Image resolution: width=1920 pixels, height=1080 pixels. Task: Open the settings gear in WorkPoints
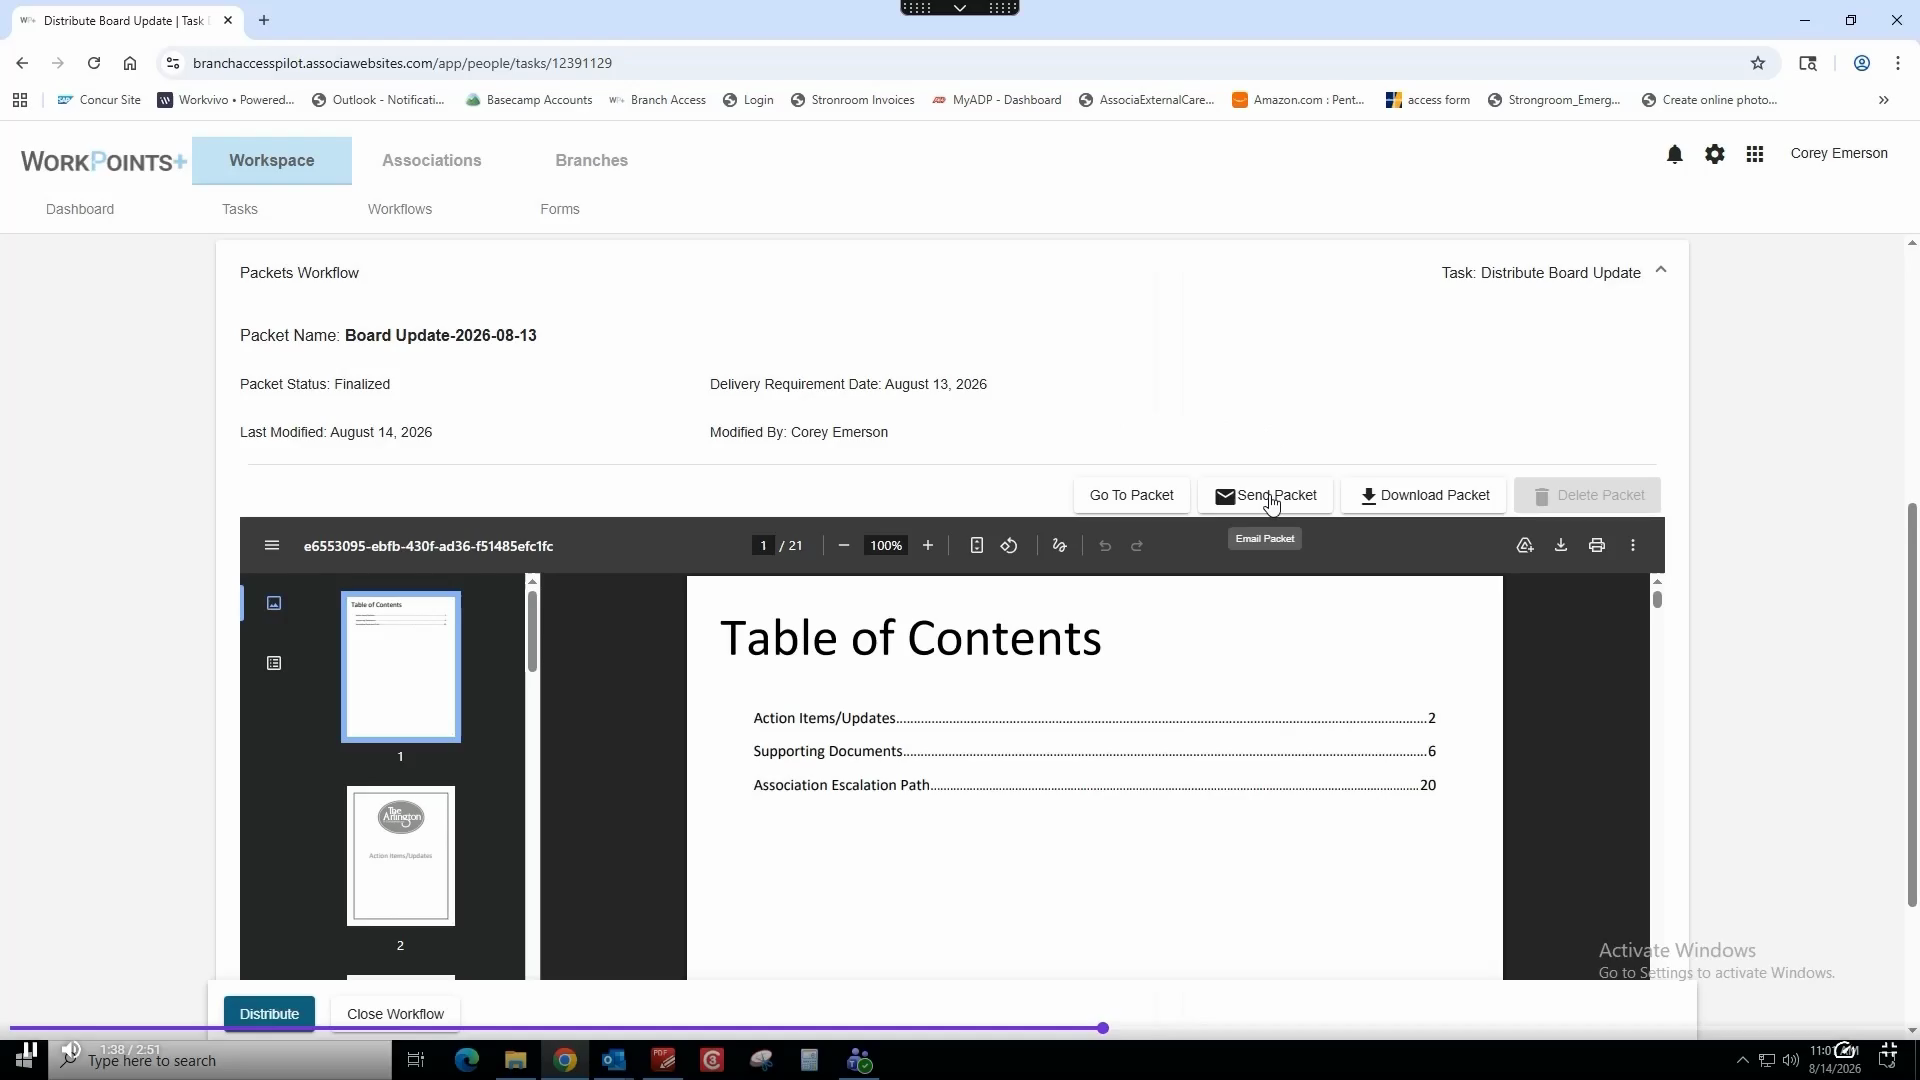(1715, 154)
